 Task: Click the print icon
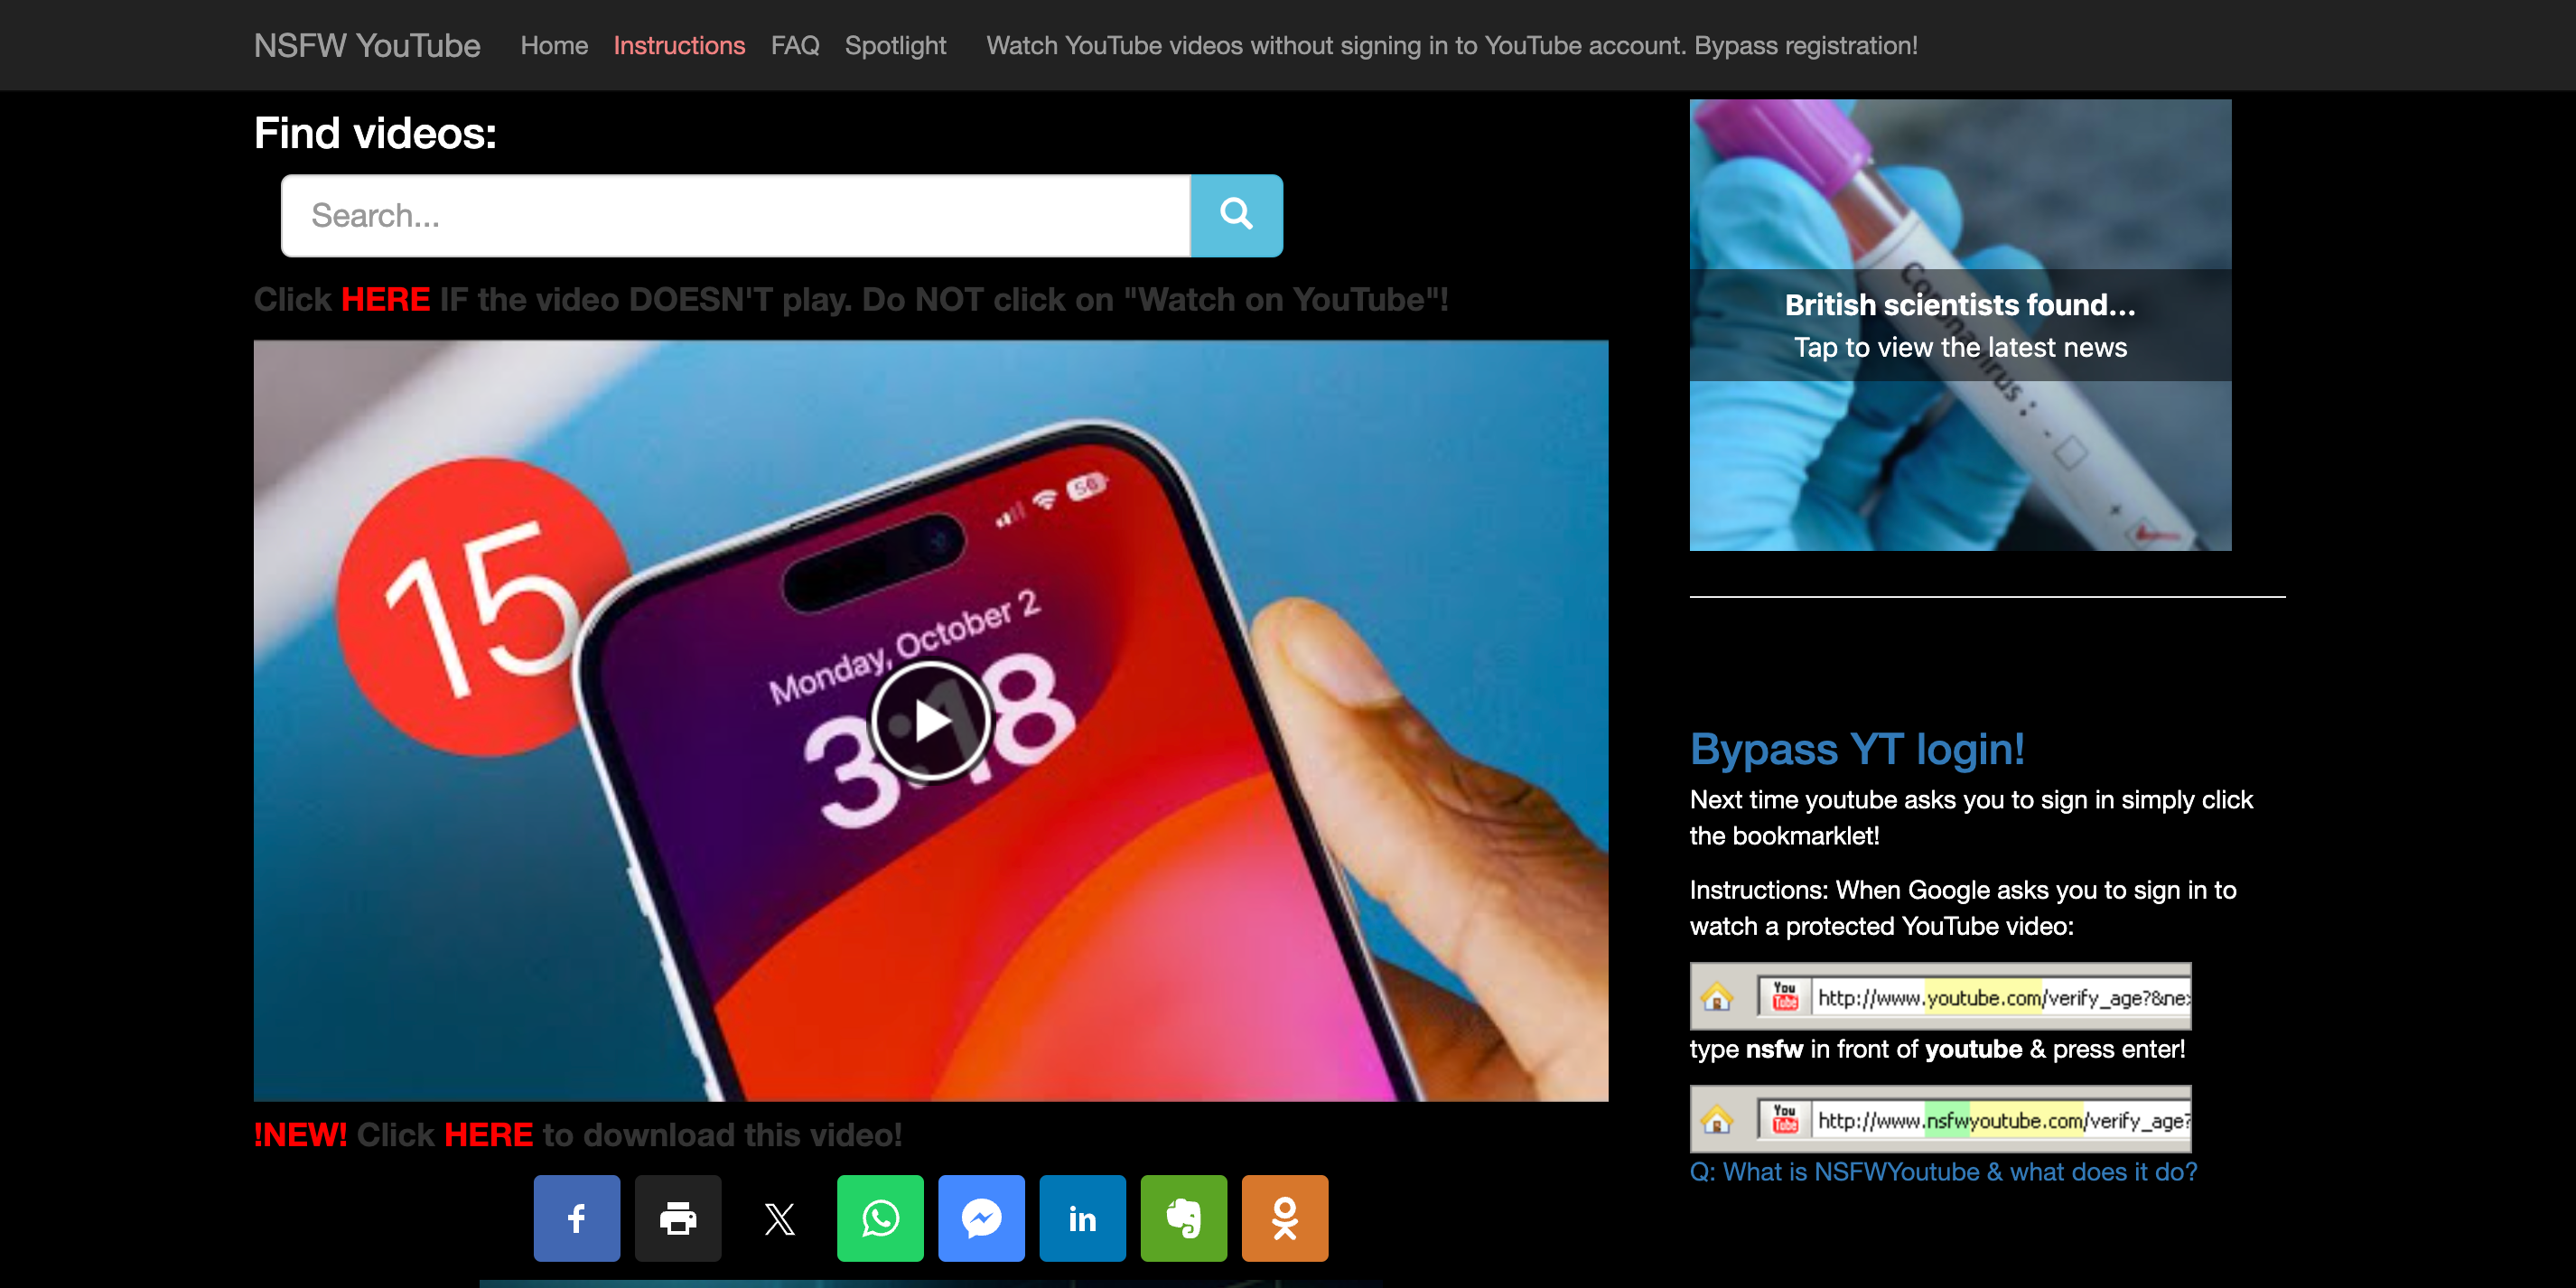tap(678, 1218)
